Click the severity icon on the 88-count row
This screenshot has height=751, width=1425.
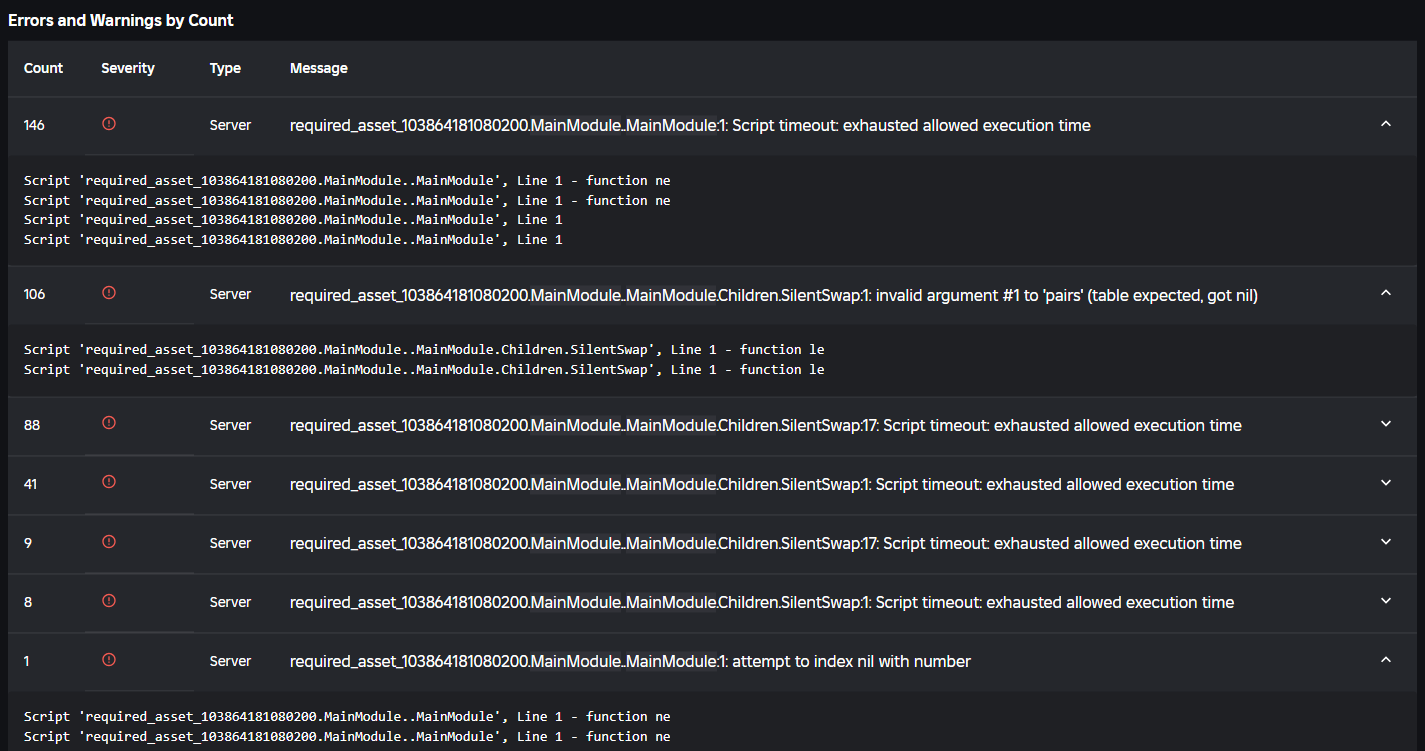108,423
